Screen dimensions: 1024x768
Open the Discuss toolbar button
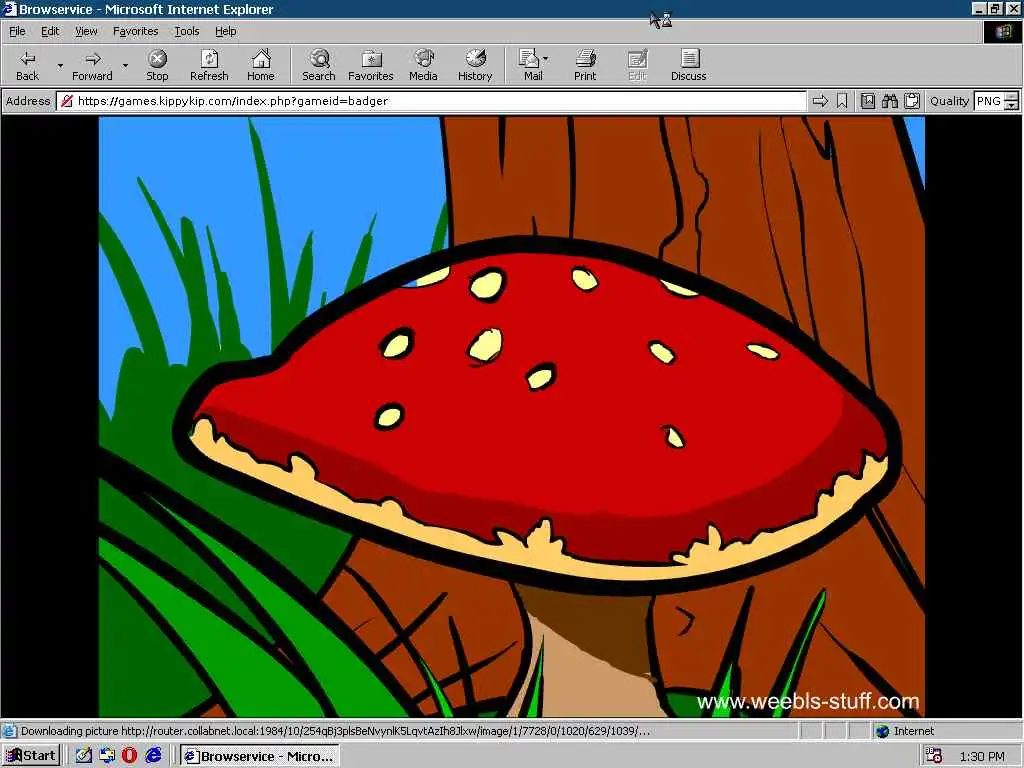click(688, 65)
